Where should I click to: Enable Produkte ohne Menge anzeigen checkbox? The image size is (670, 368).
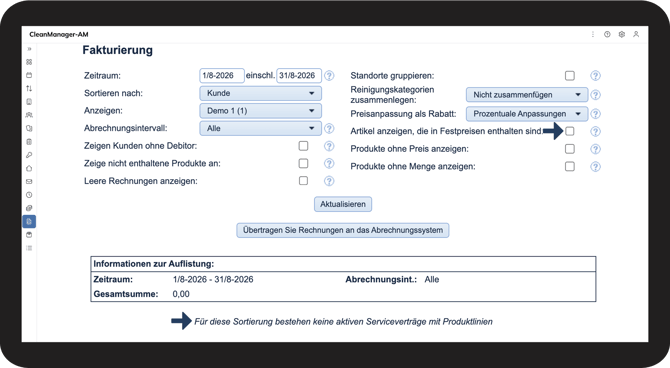pyautogui.click(x=570, y=166)
